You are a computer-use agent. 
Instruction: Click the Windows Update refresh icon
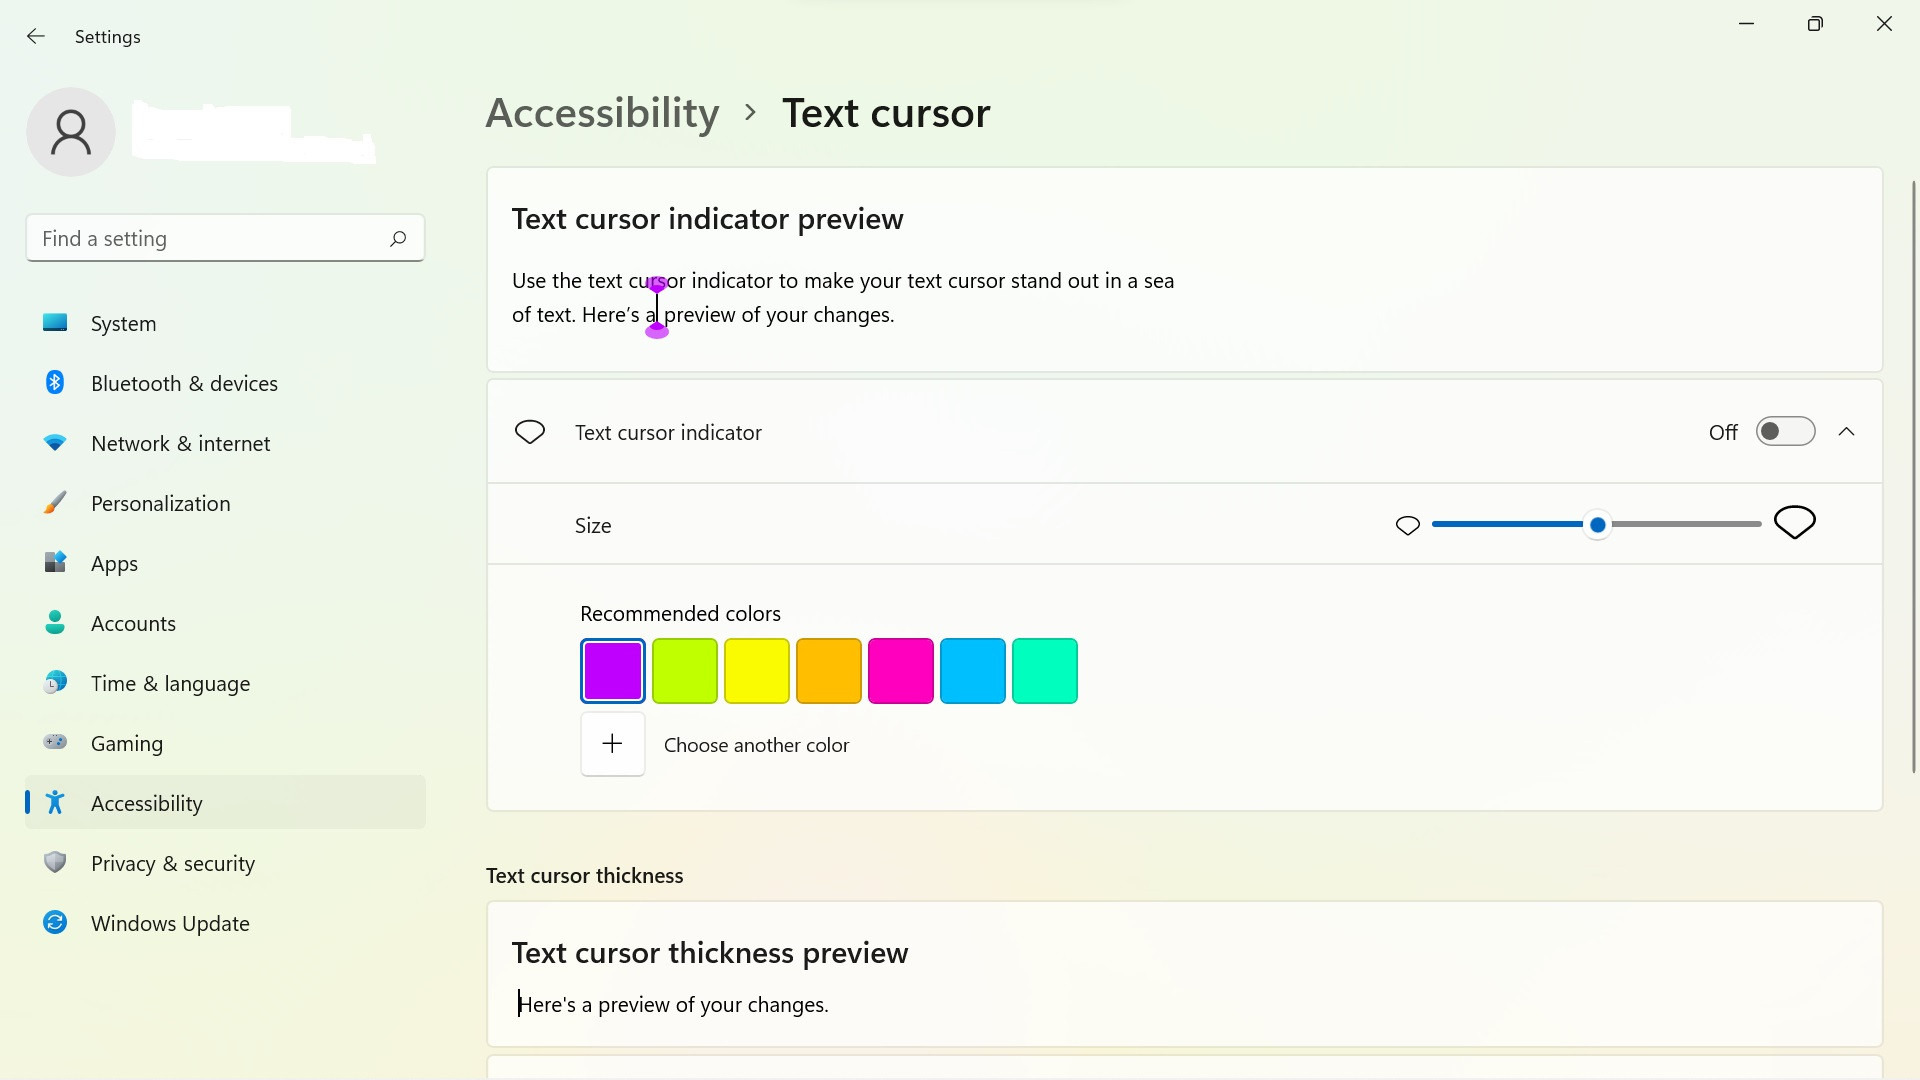pyautogui.click(x=55, y=923)
